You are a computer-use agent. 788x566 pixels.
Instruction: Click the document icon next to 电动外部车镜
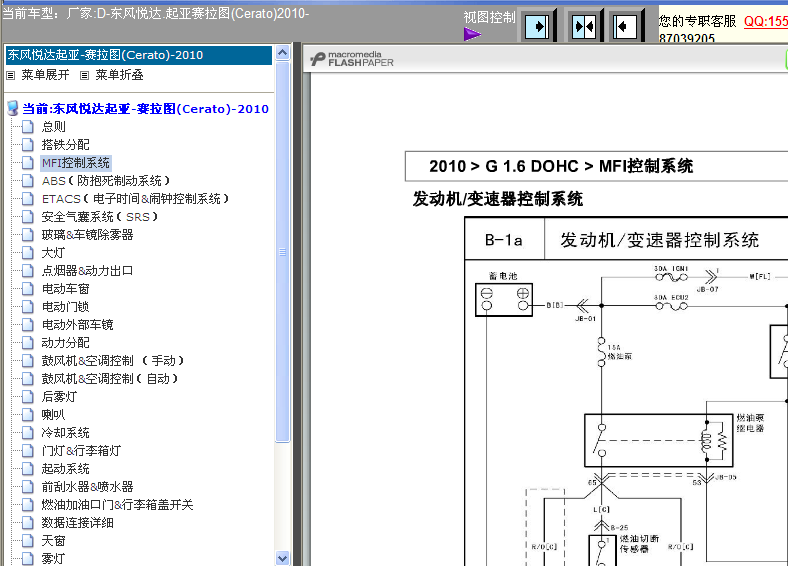pyautogui.click(x=28, y=325)
